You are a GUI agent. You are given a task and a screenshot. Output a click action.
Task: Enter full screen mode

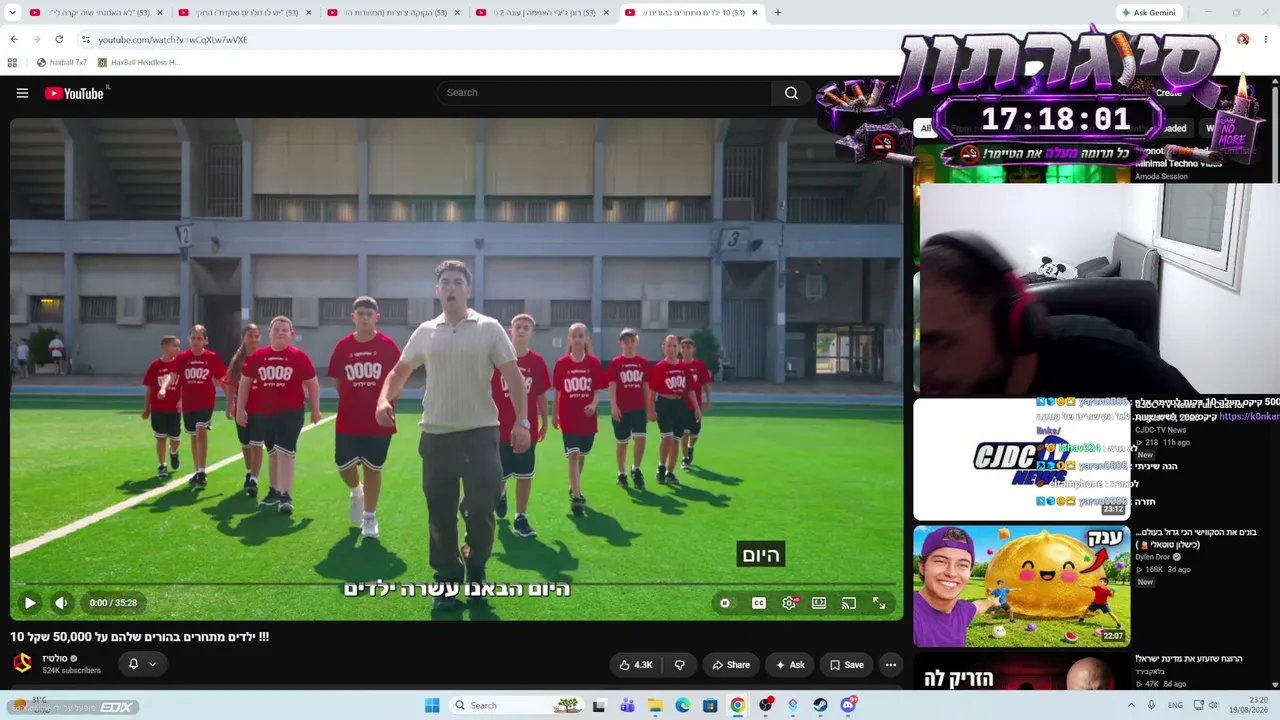879,603
